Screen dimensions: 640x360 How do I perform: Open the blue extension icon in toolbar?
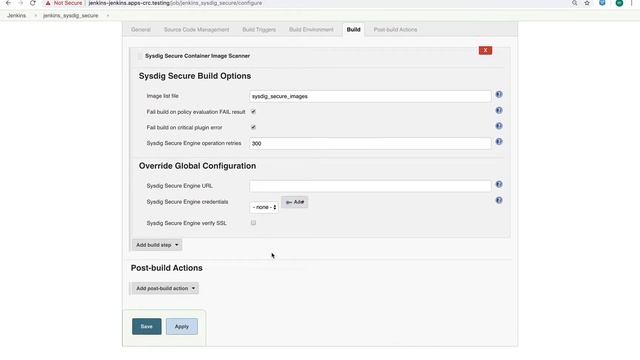pyautogui.click(x=602, y=3)
